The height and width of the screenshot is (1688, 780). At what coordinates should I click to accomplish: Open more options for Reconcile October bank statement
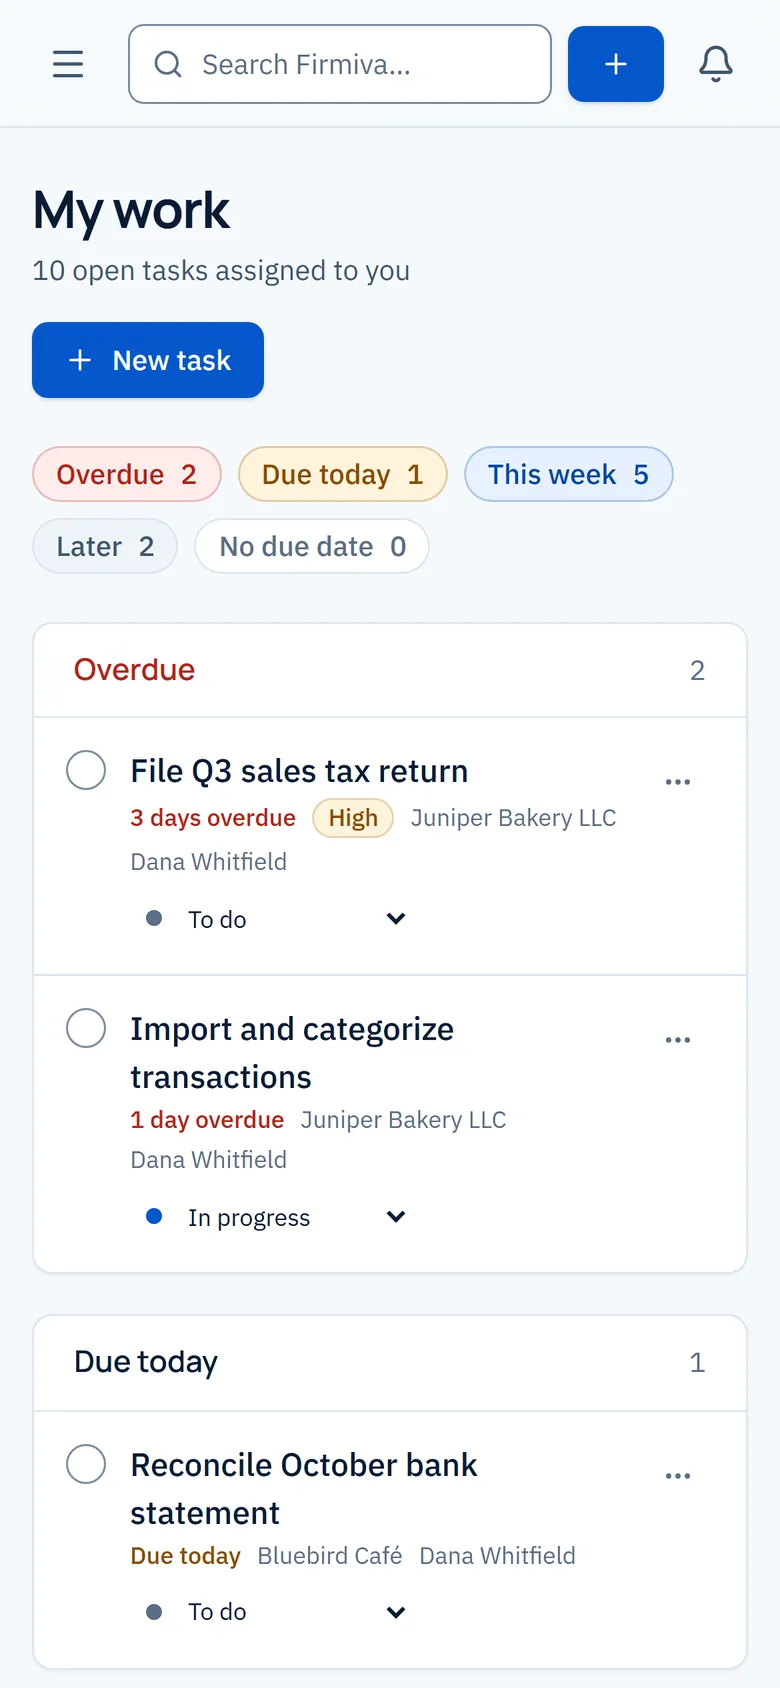(678, 1476)
